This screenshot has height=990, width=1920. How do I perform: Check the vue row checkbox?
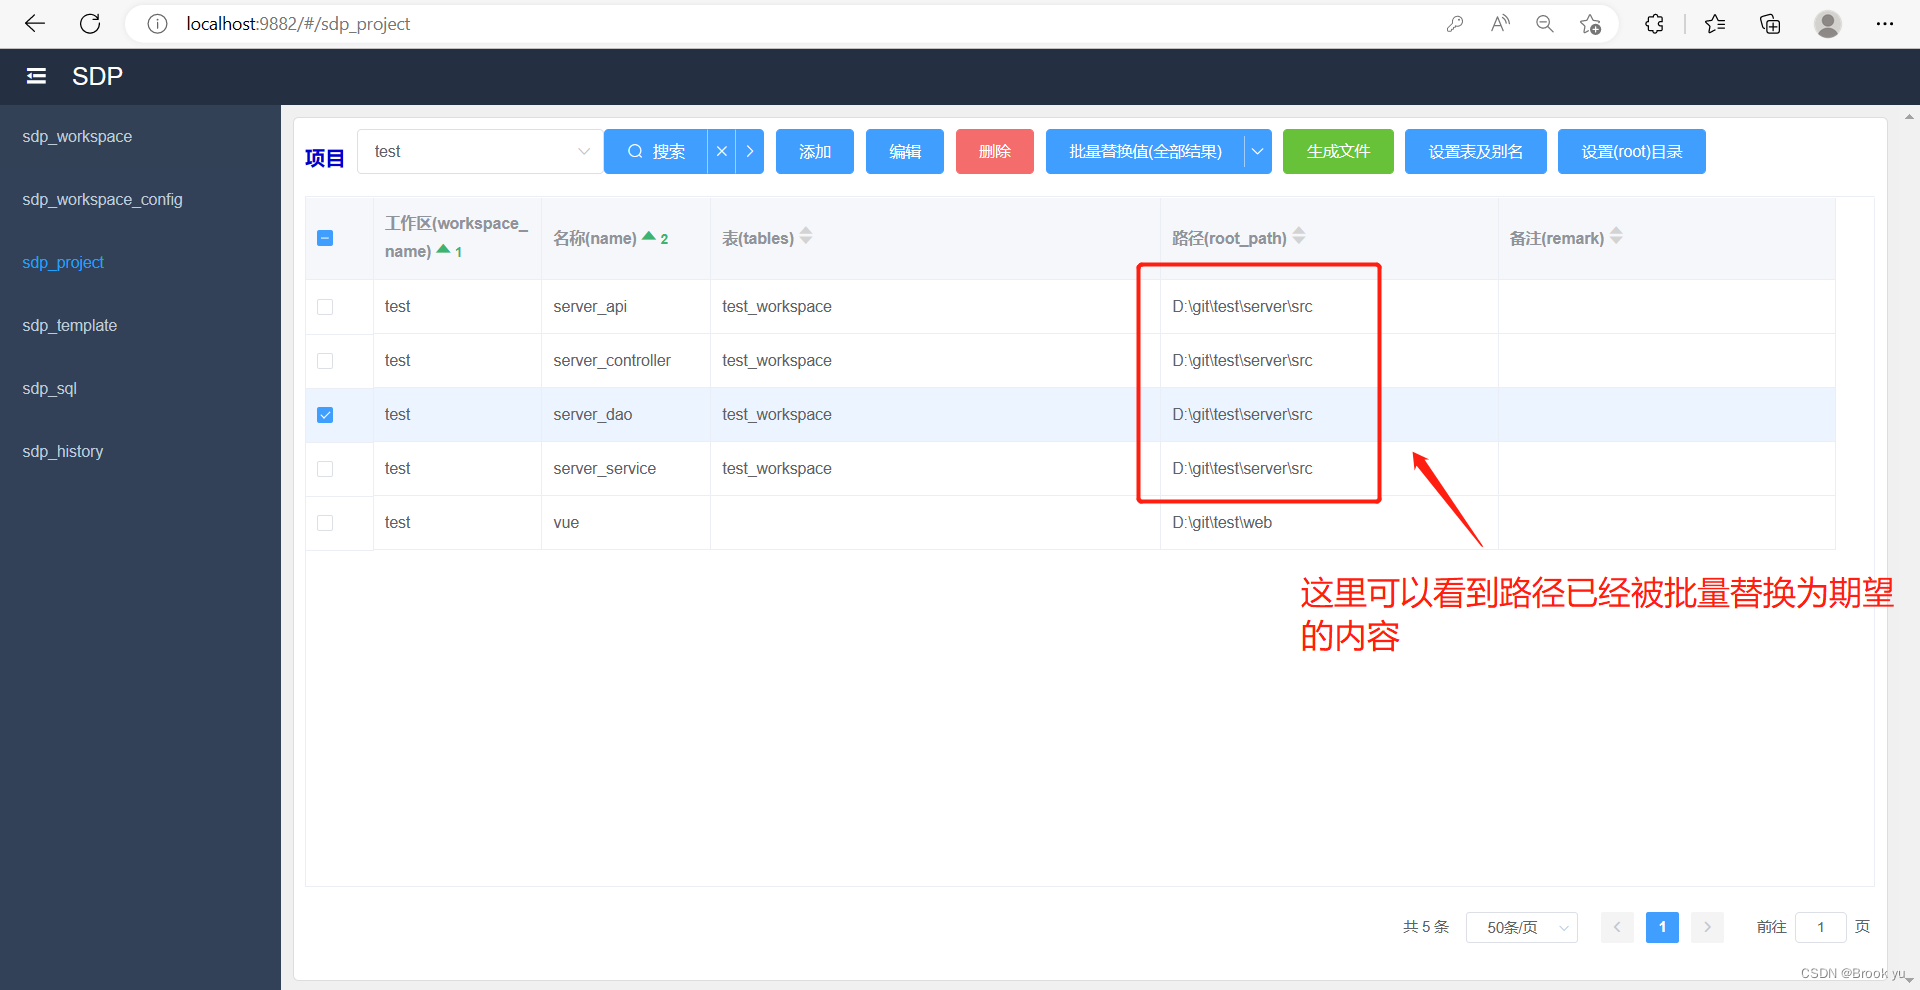click(325, 523)
